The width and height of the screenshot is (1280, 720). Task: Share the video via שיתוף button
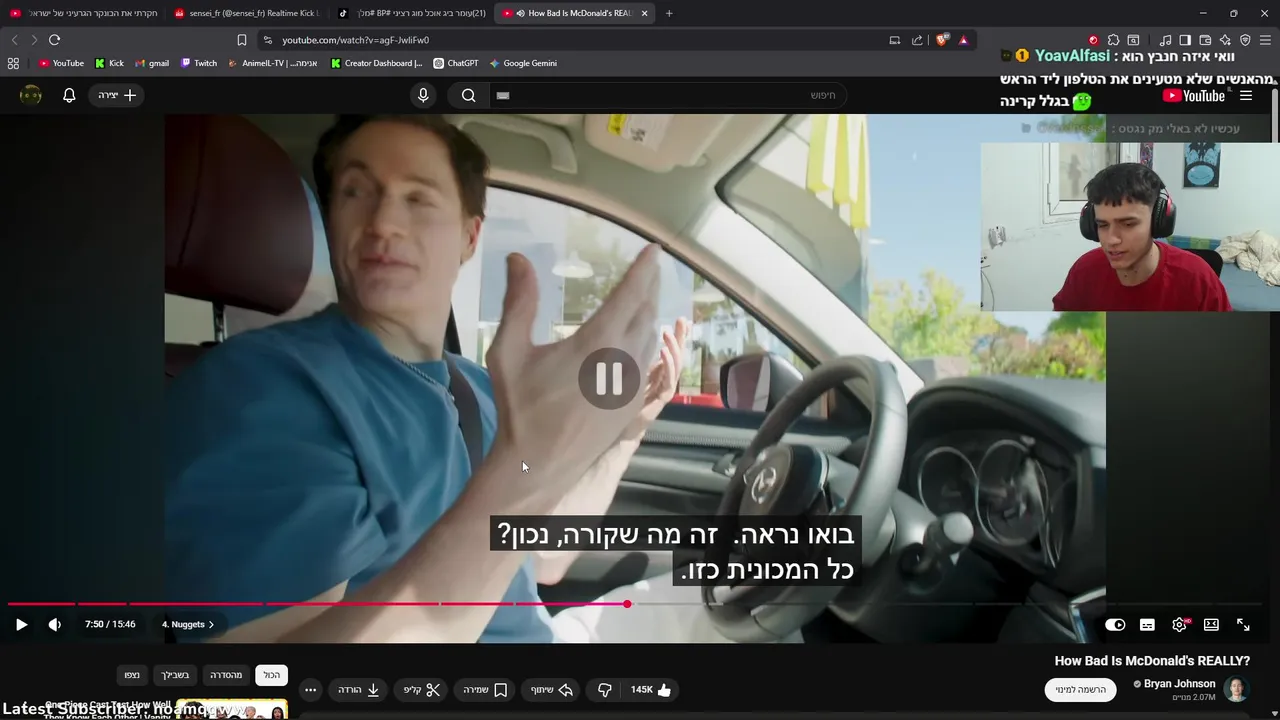point(552,689)
